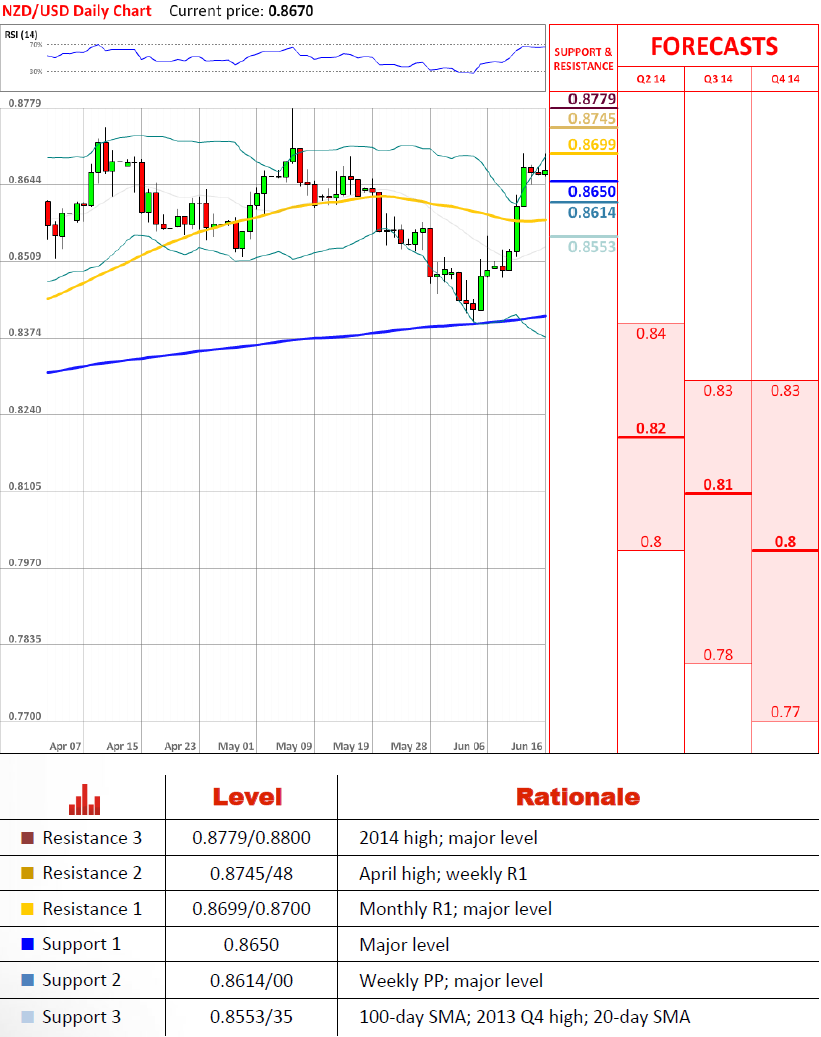821x1037 pixels.
Task: Click the level cell 0.8745/48
Action: pos(251,874)
